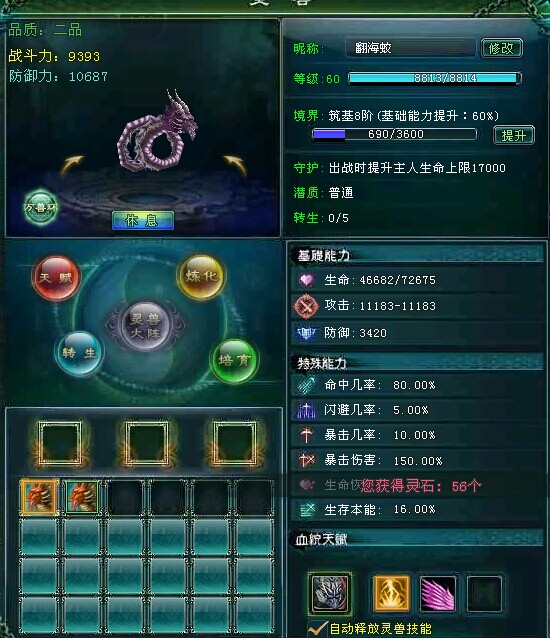Select the 转生 blue orb
550x638 pixels.
[x=79, y=353]
